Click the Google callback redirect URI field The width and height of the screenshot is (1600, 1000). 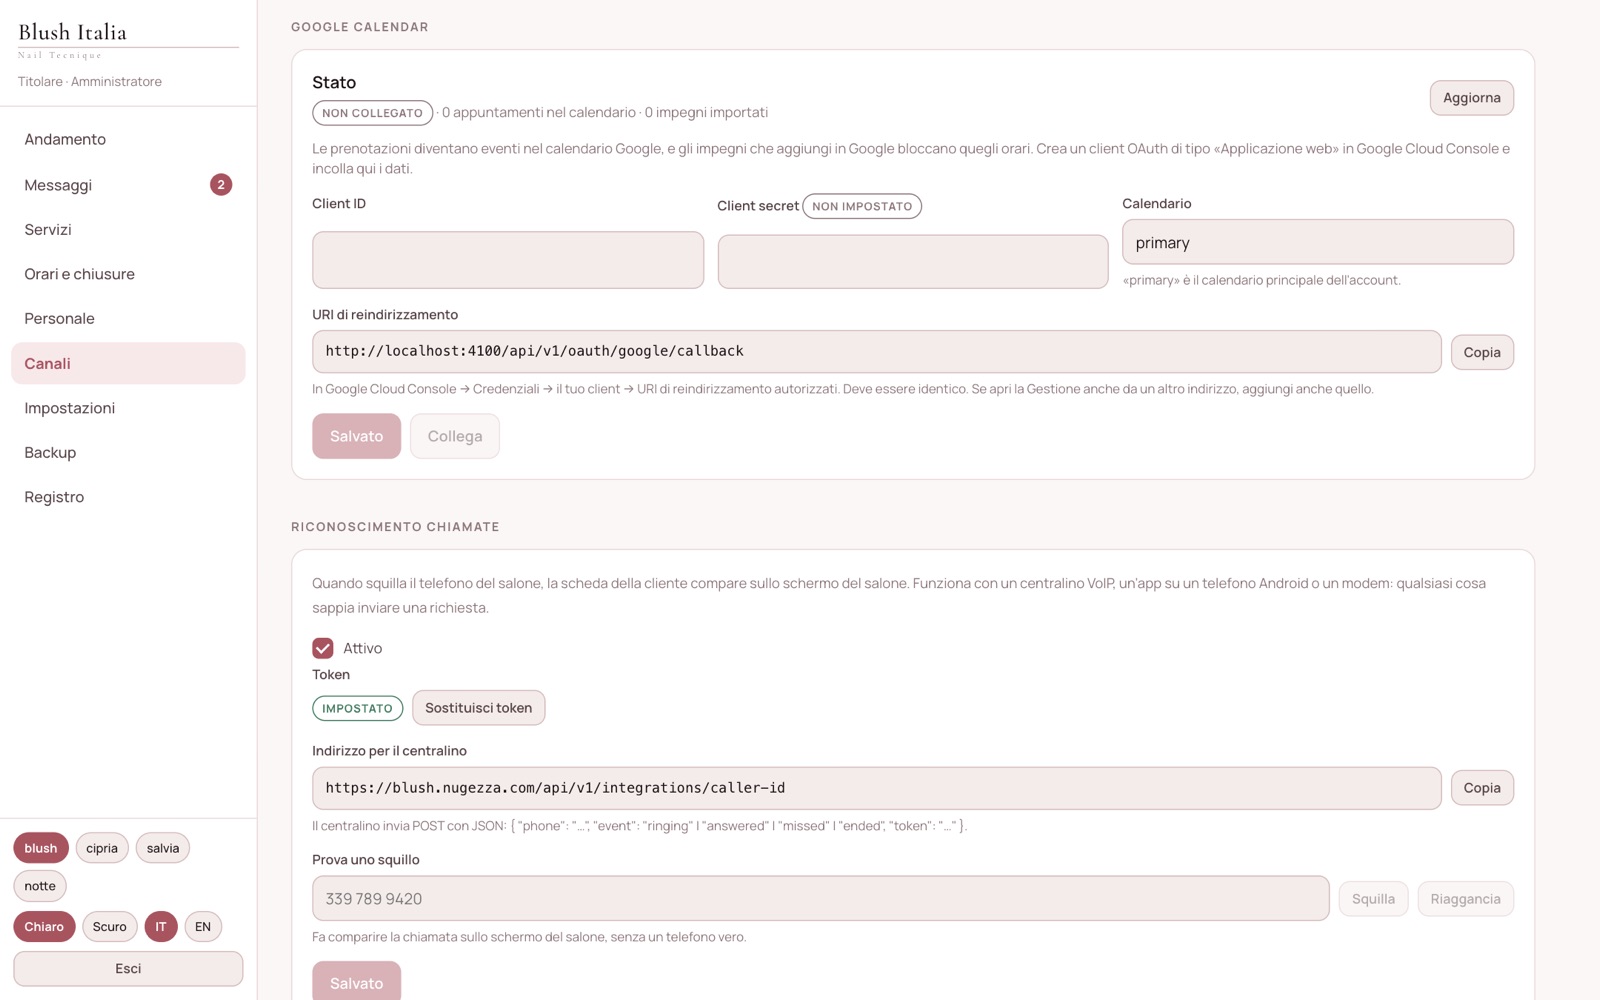[877, 351]
